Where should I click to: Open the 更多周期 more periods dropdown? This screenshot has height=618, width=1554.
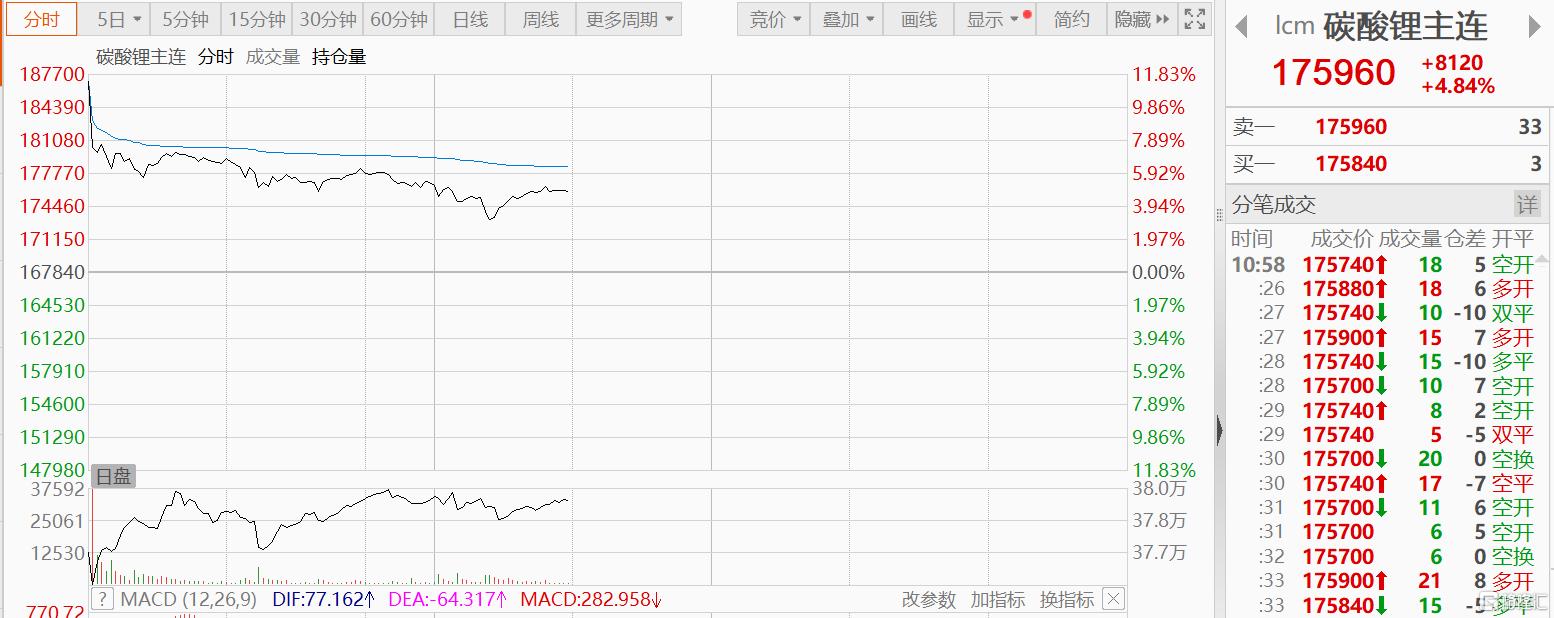tap(630, 19)
